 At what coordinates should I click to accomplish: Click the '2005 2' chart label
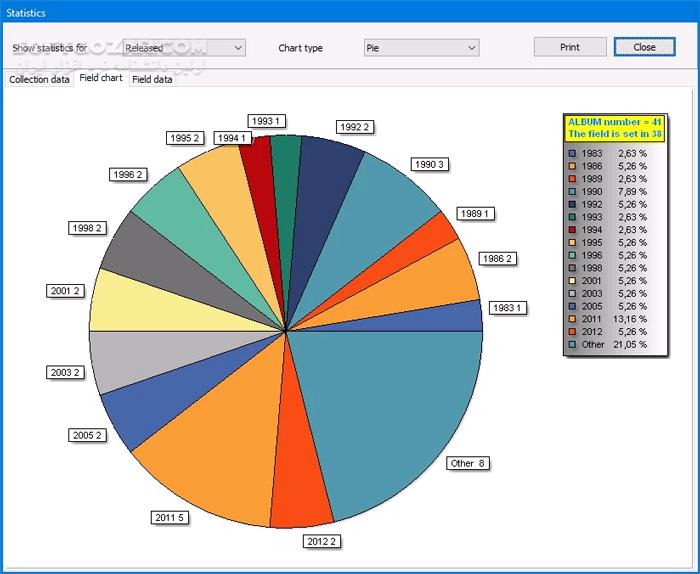pos(87,435)
